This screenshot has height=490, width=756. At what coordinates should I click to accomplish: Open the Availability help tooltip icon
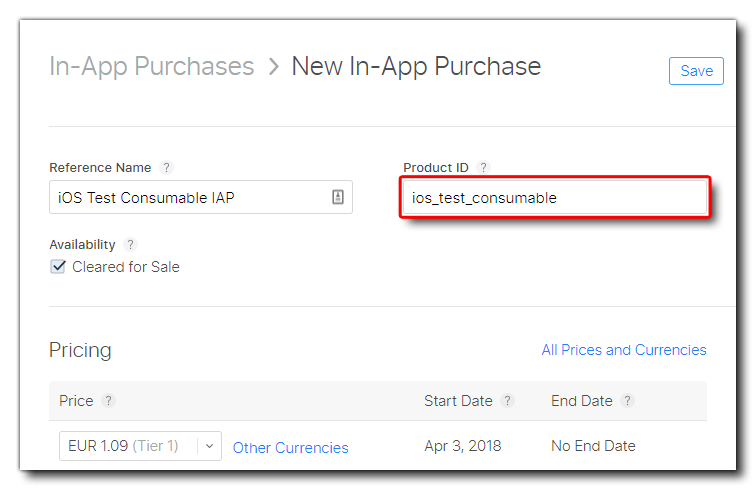131,245
